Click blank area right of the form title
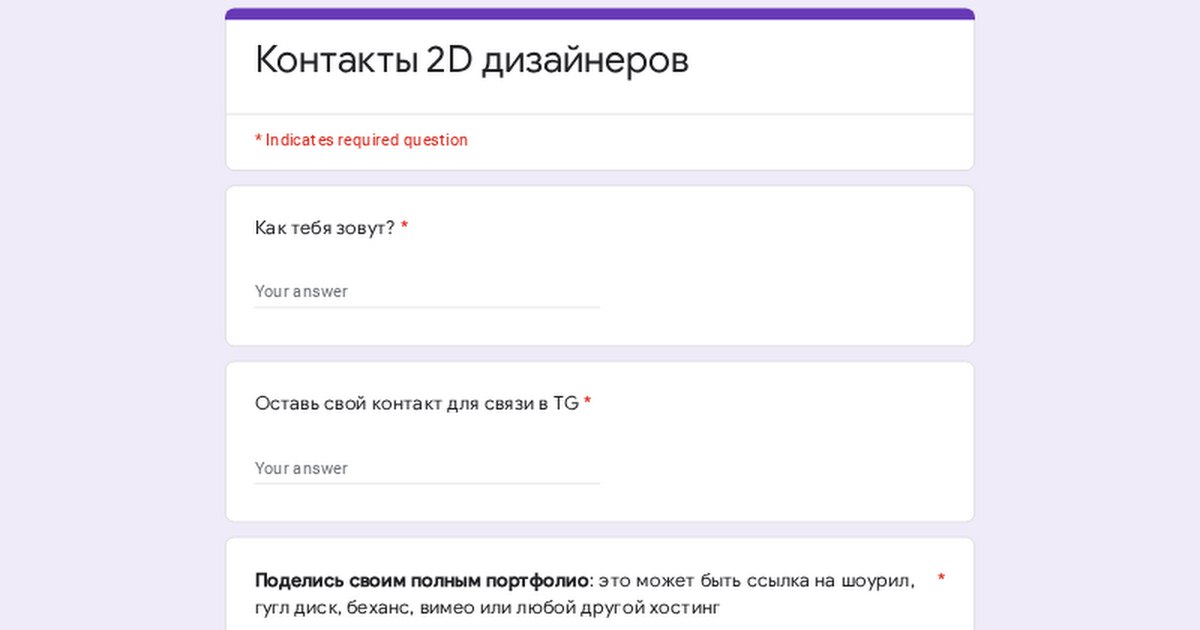The height and width of the screenshot is (630, 1200). [x=830, y=62]
